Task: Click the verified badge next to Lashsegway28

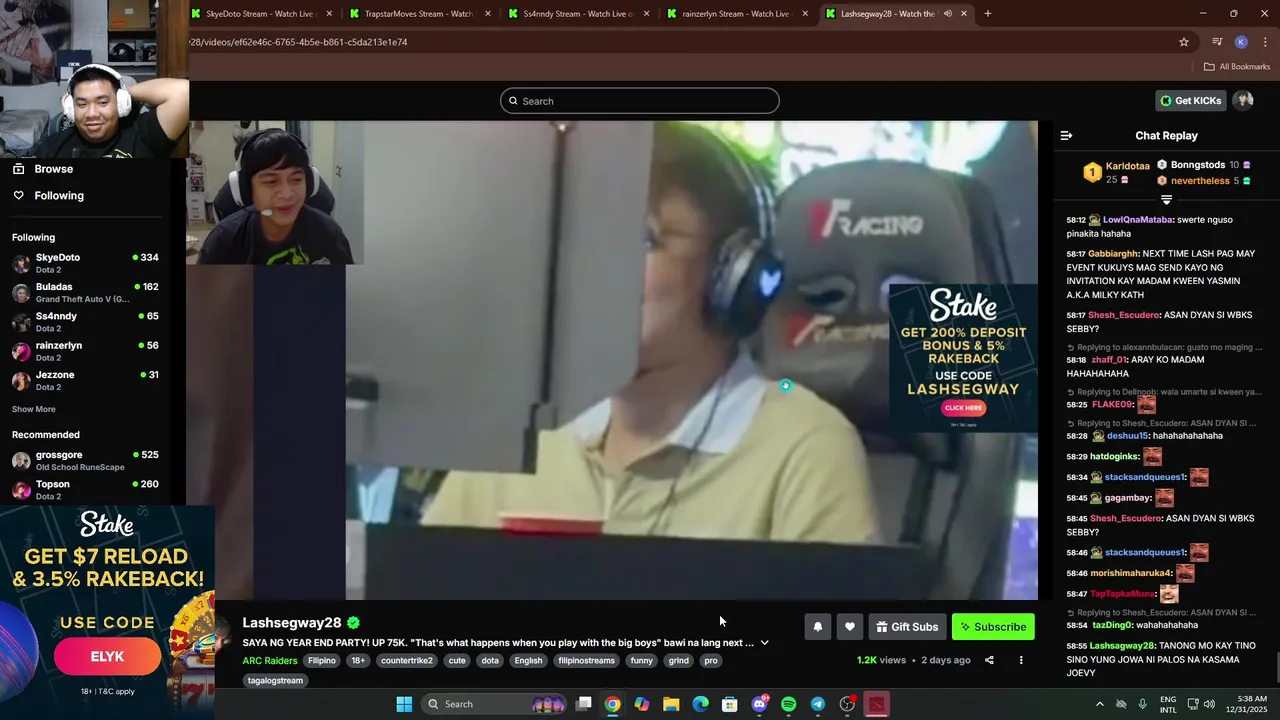Action: [354, 623]
